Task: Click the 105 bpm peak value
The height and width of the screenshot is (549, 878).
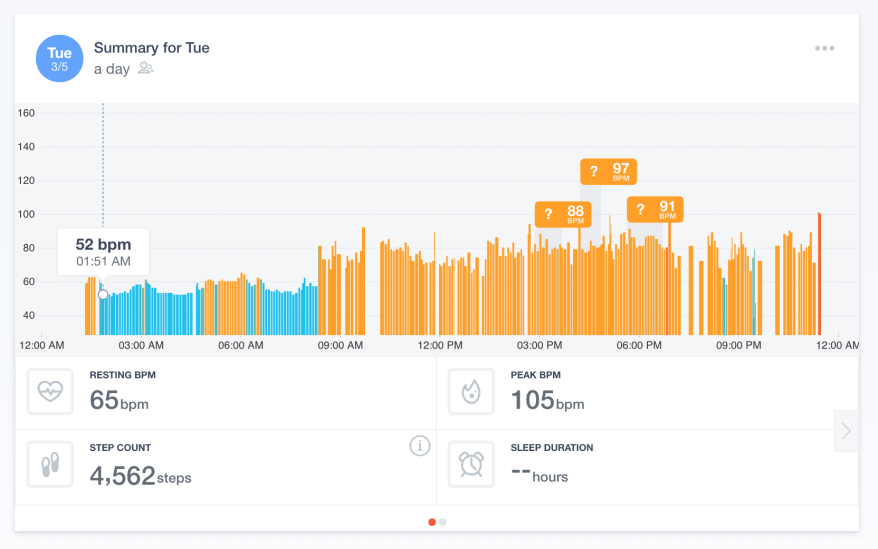Action: click(546, 401)
